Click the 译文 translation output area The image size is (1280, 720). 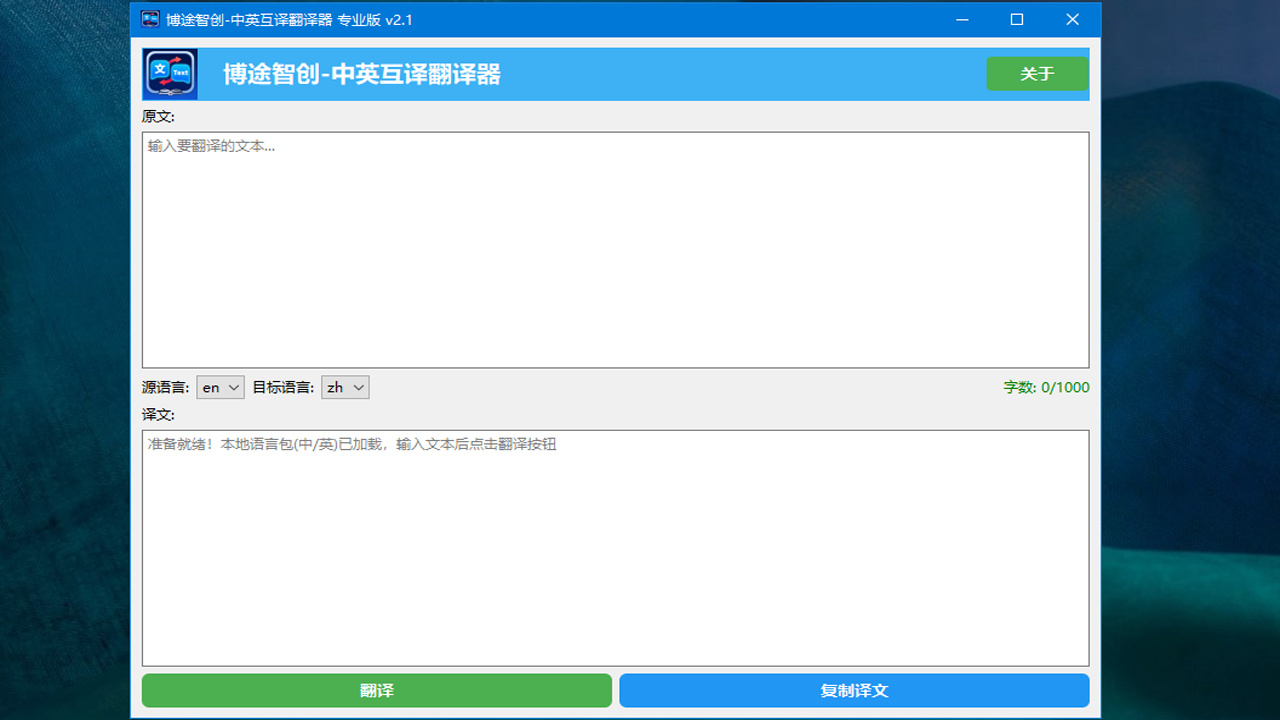click(x=615, y=547)
